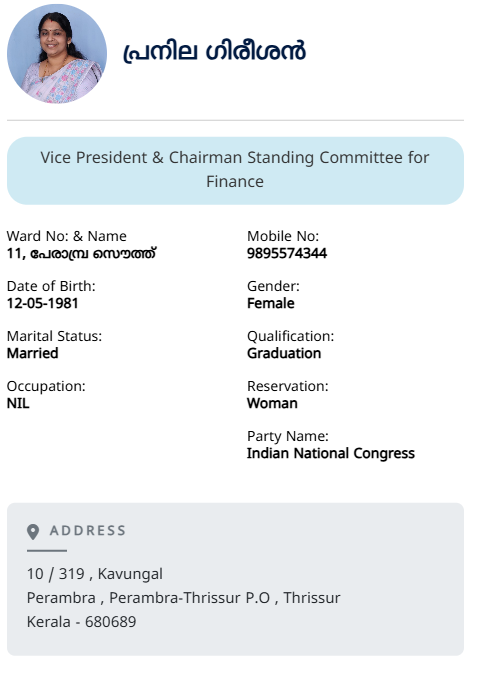Select the Gender value Female
487x675 pixels.
[271, 303]
